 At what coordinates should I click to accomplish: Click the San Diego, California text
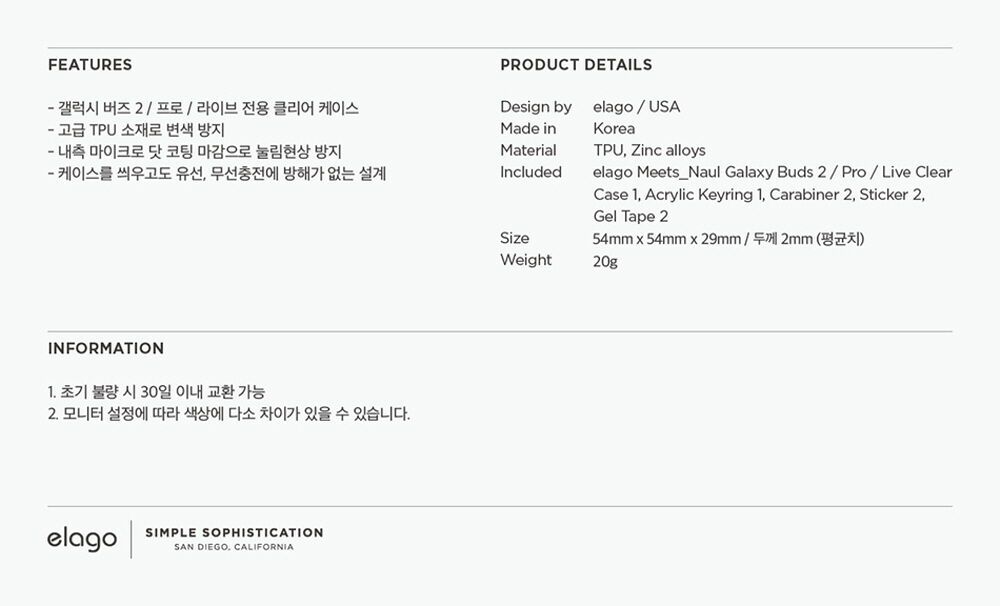(234, 547)
